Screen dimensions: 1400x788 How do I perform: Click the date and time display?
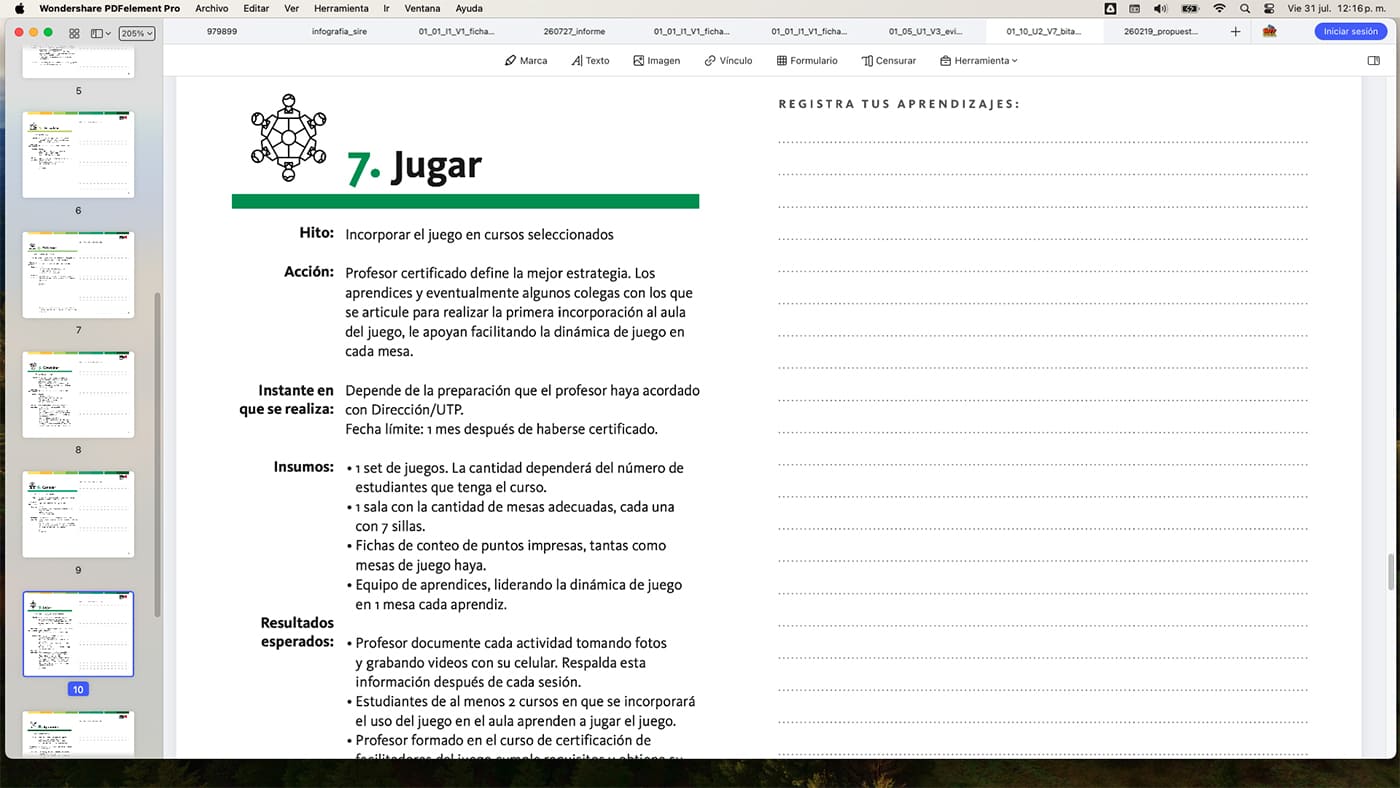pyautogui.click(x=1336, y=8)
